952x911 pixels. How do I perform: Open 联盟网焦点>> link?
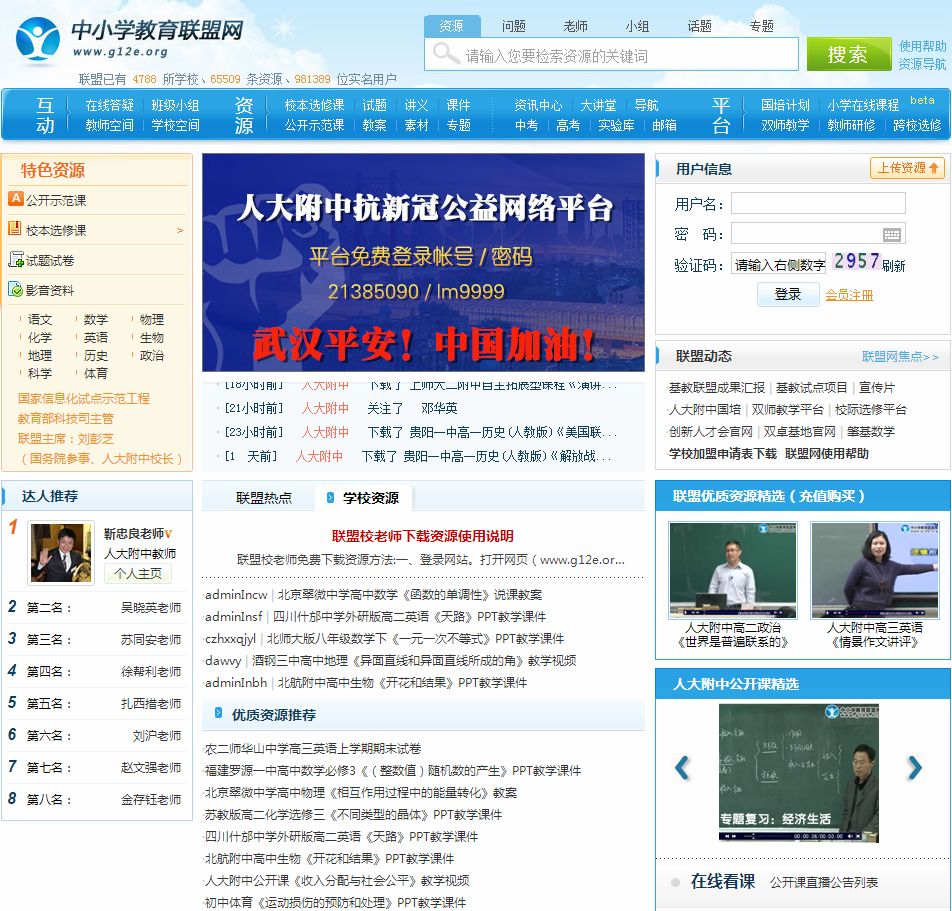pos(900,357)
